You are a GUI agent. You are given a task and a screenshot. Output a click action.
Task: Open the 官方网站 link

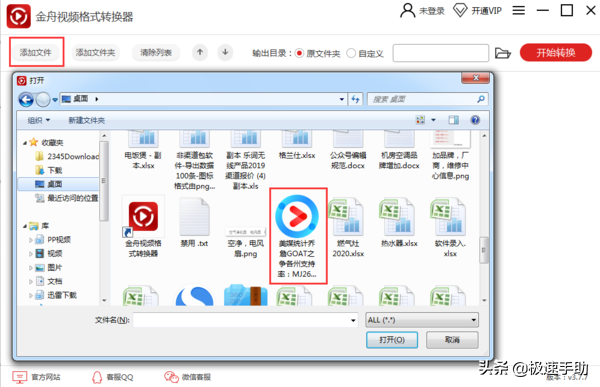tap(36, 377)
